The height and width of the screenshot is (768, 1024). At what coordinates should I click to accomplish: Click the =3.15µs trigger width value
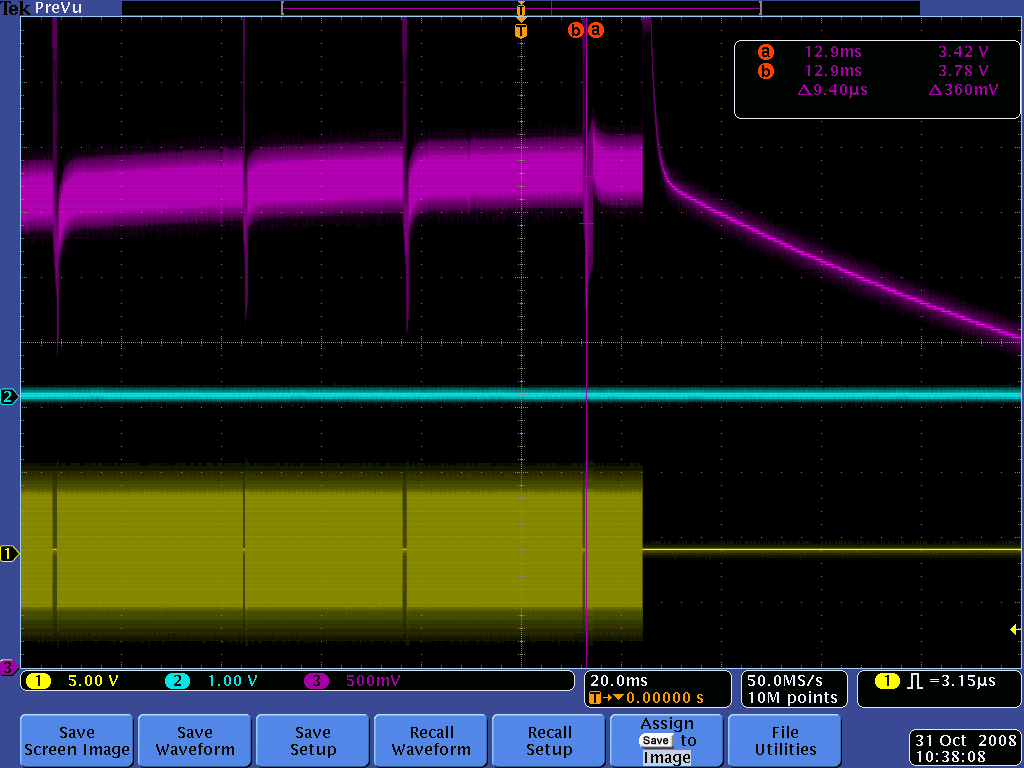coord(962,681)
